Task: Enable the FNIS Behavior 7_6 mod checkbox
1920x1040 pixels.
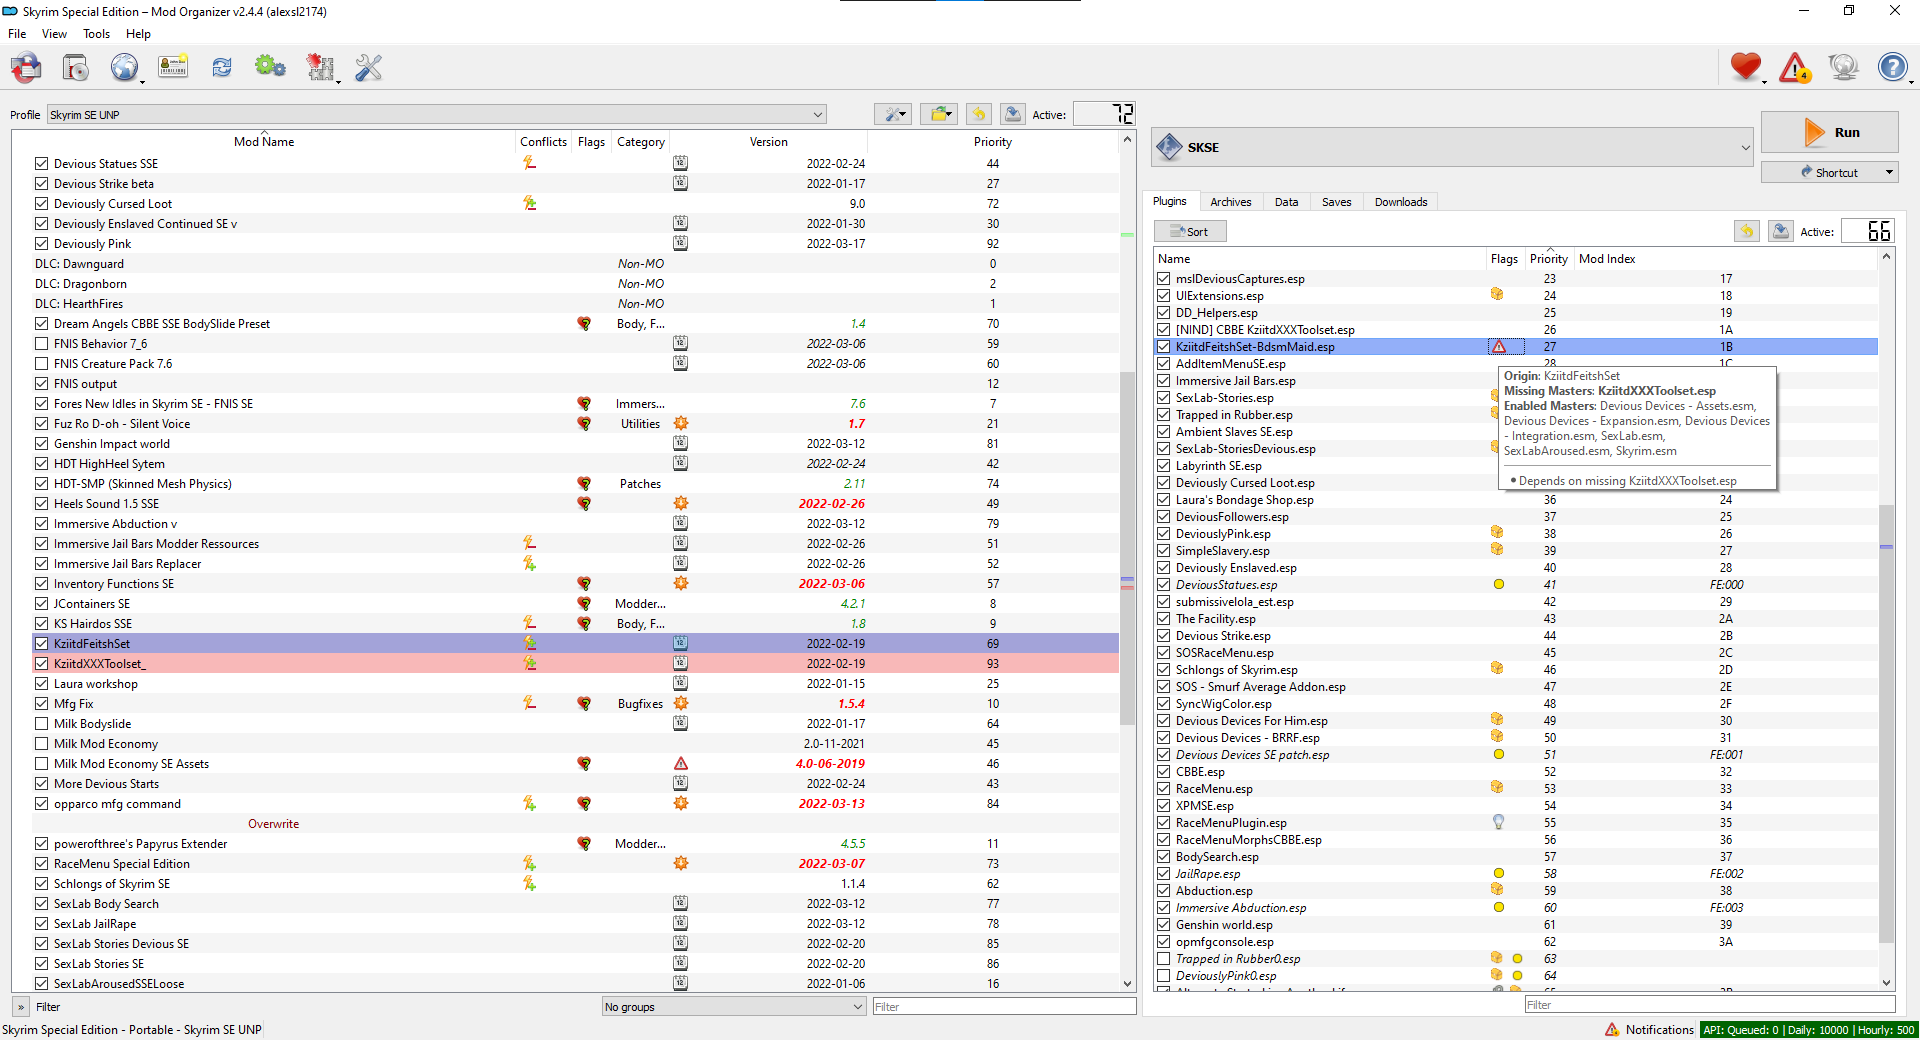Action: point(41,344)
